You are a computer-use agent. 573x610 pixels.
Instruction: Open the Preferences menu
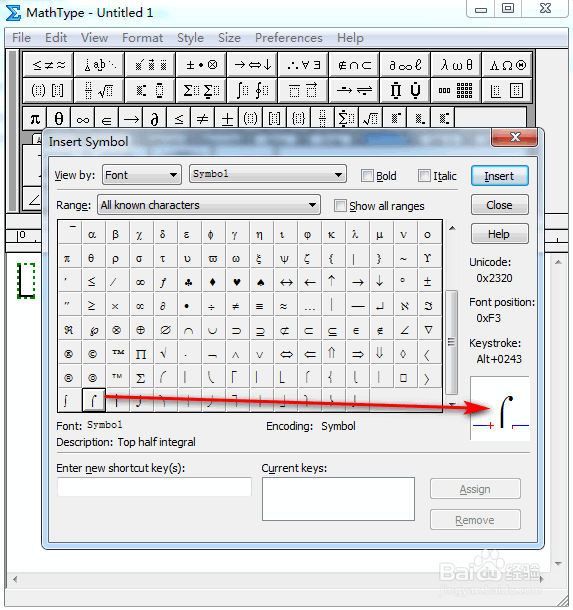[289, 38]
